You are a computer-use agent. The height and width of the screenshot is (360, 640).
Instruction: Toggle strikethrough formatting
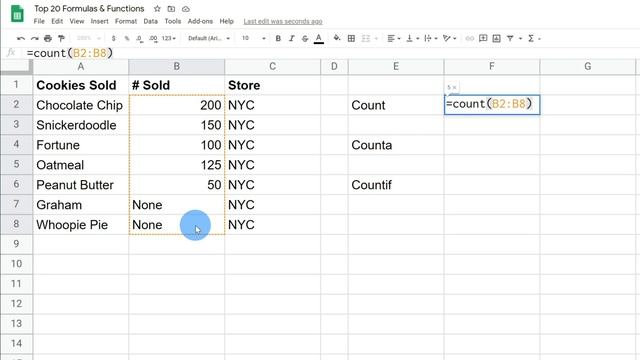click(x=305, y=38)
